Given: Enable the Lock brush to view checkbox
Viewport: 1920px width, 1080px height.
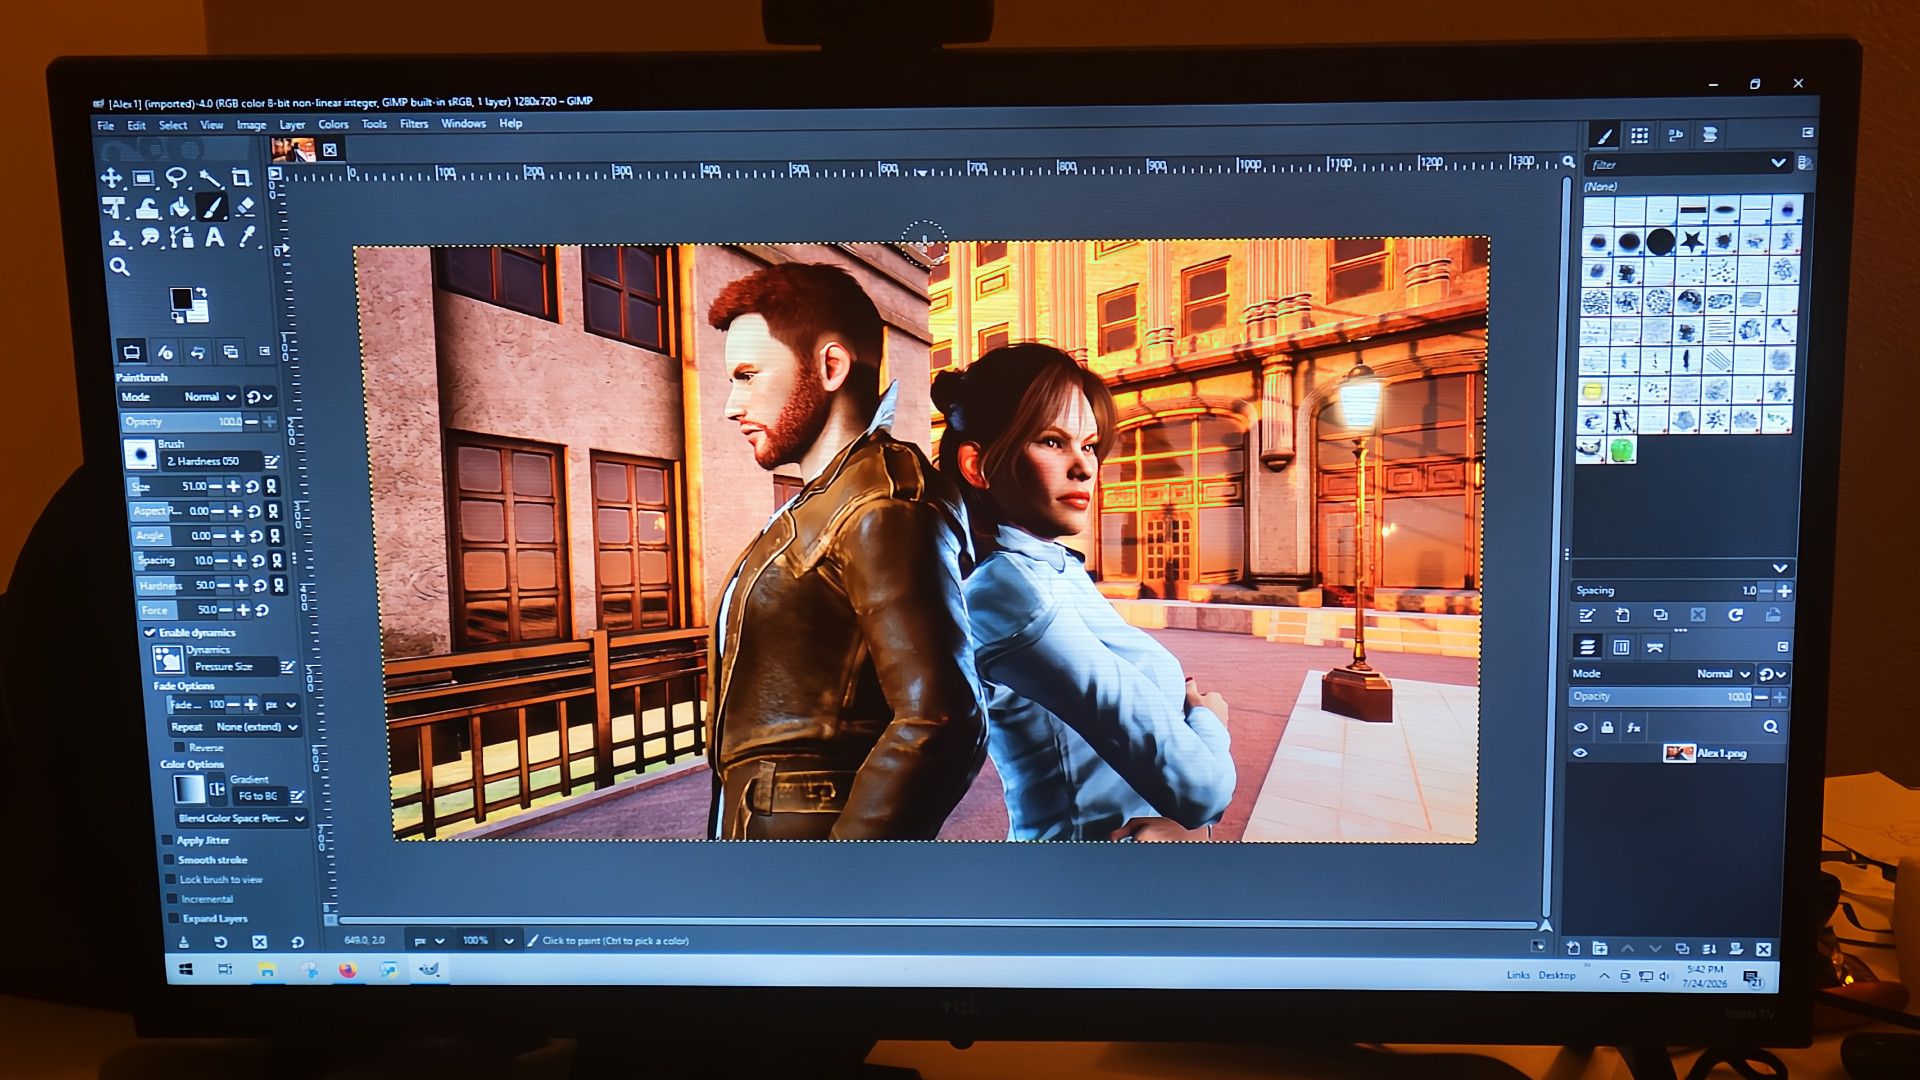Looking at the screenshot, I should coord(171,880).
